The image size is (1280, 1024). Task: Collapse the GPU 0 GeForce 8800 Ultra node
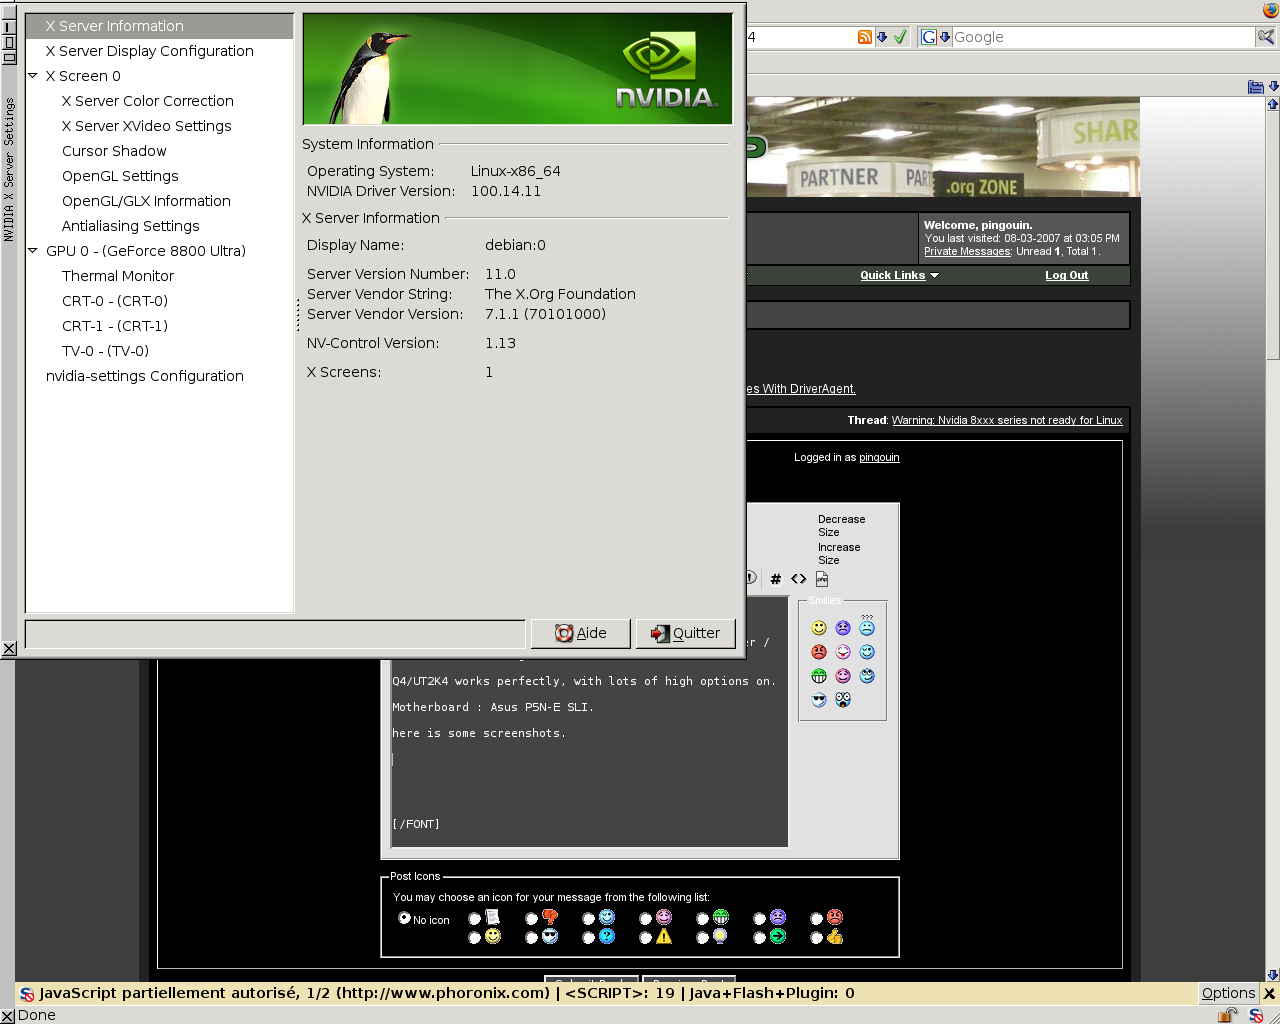(33, 251)
